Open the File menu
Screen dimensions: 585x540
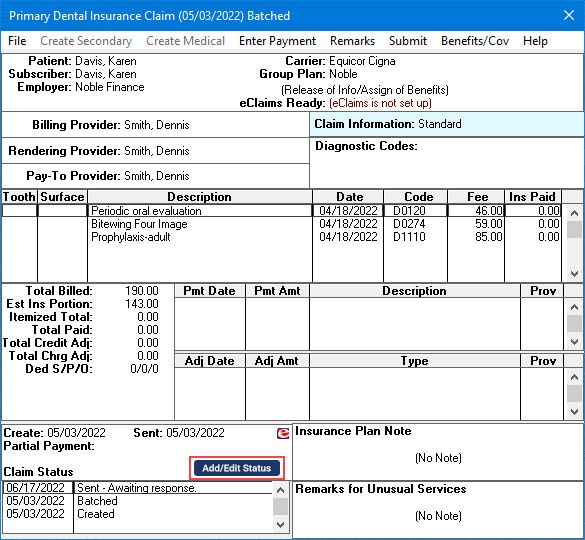(17, 41)
